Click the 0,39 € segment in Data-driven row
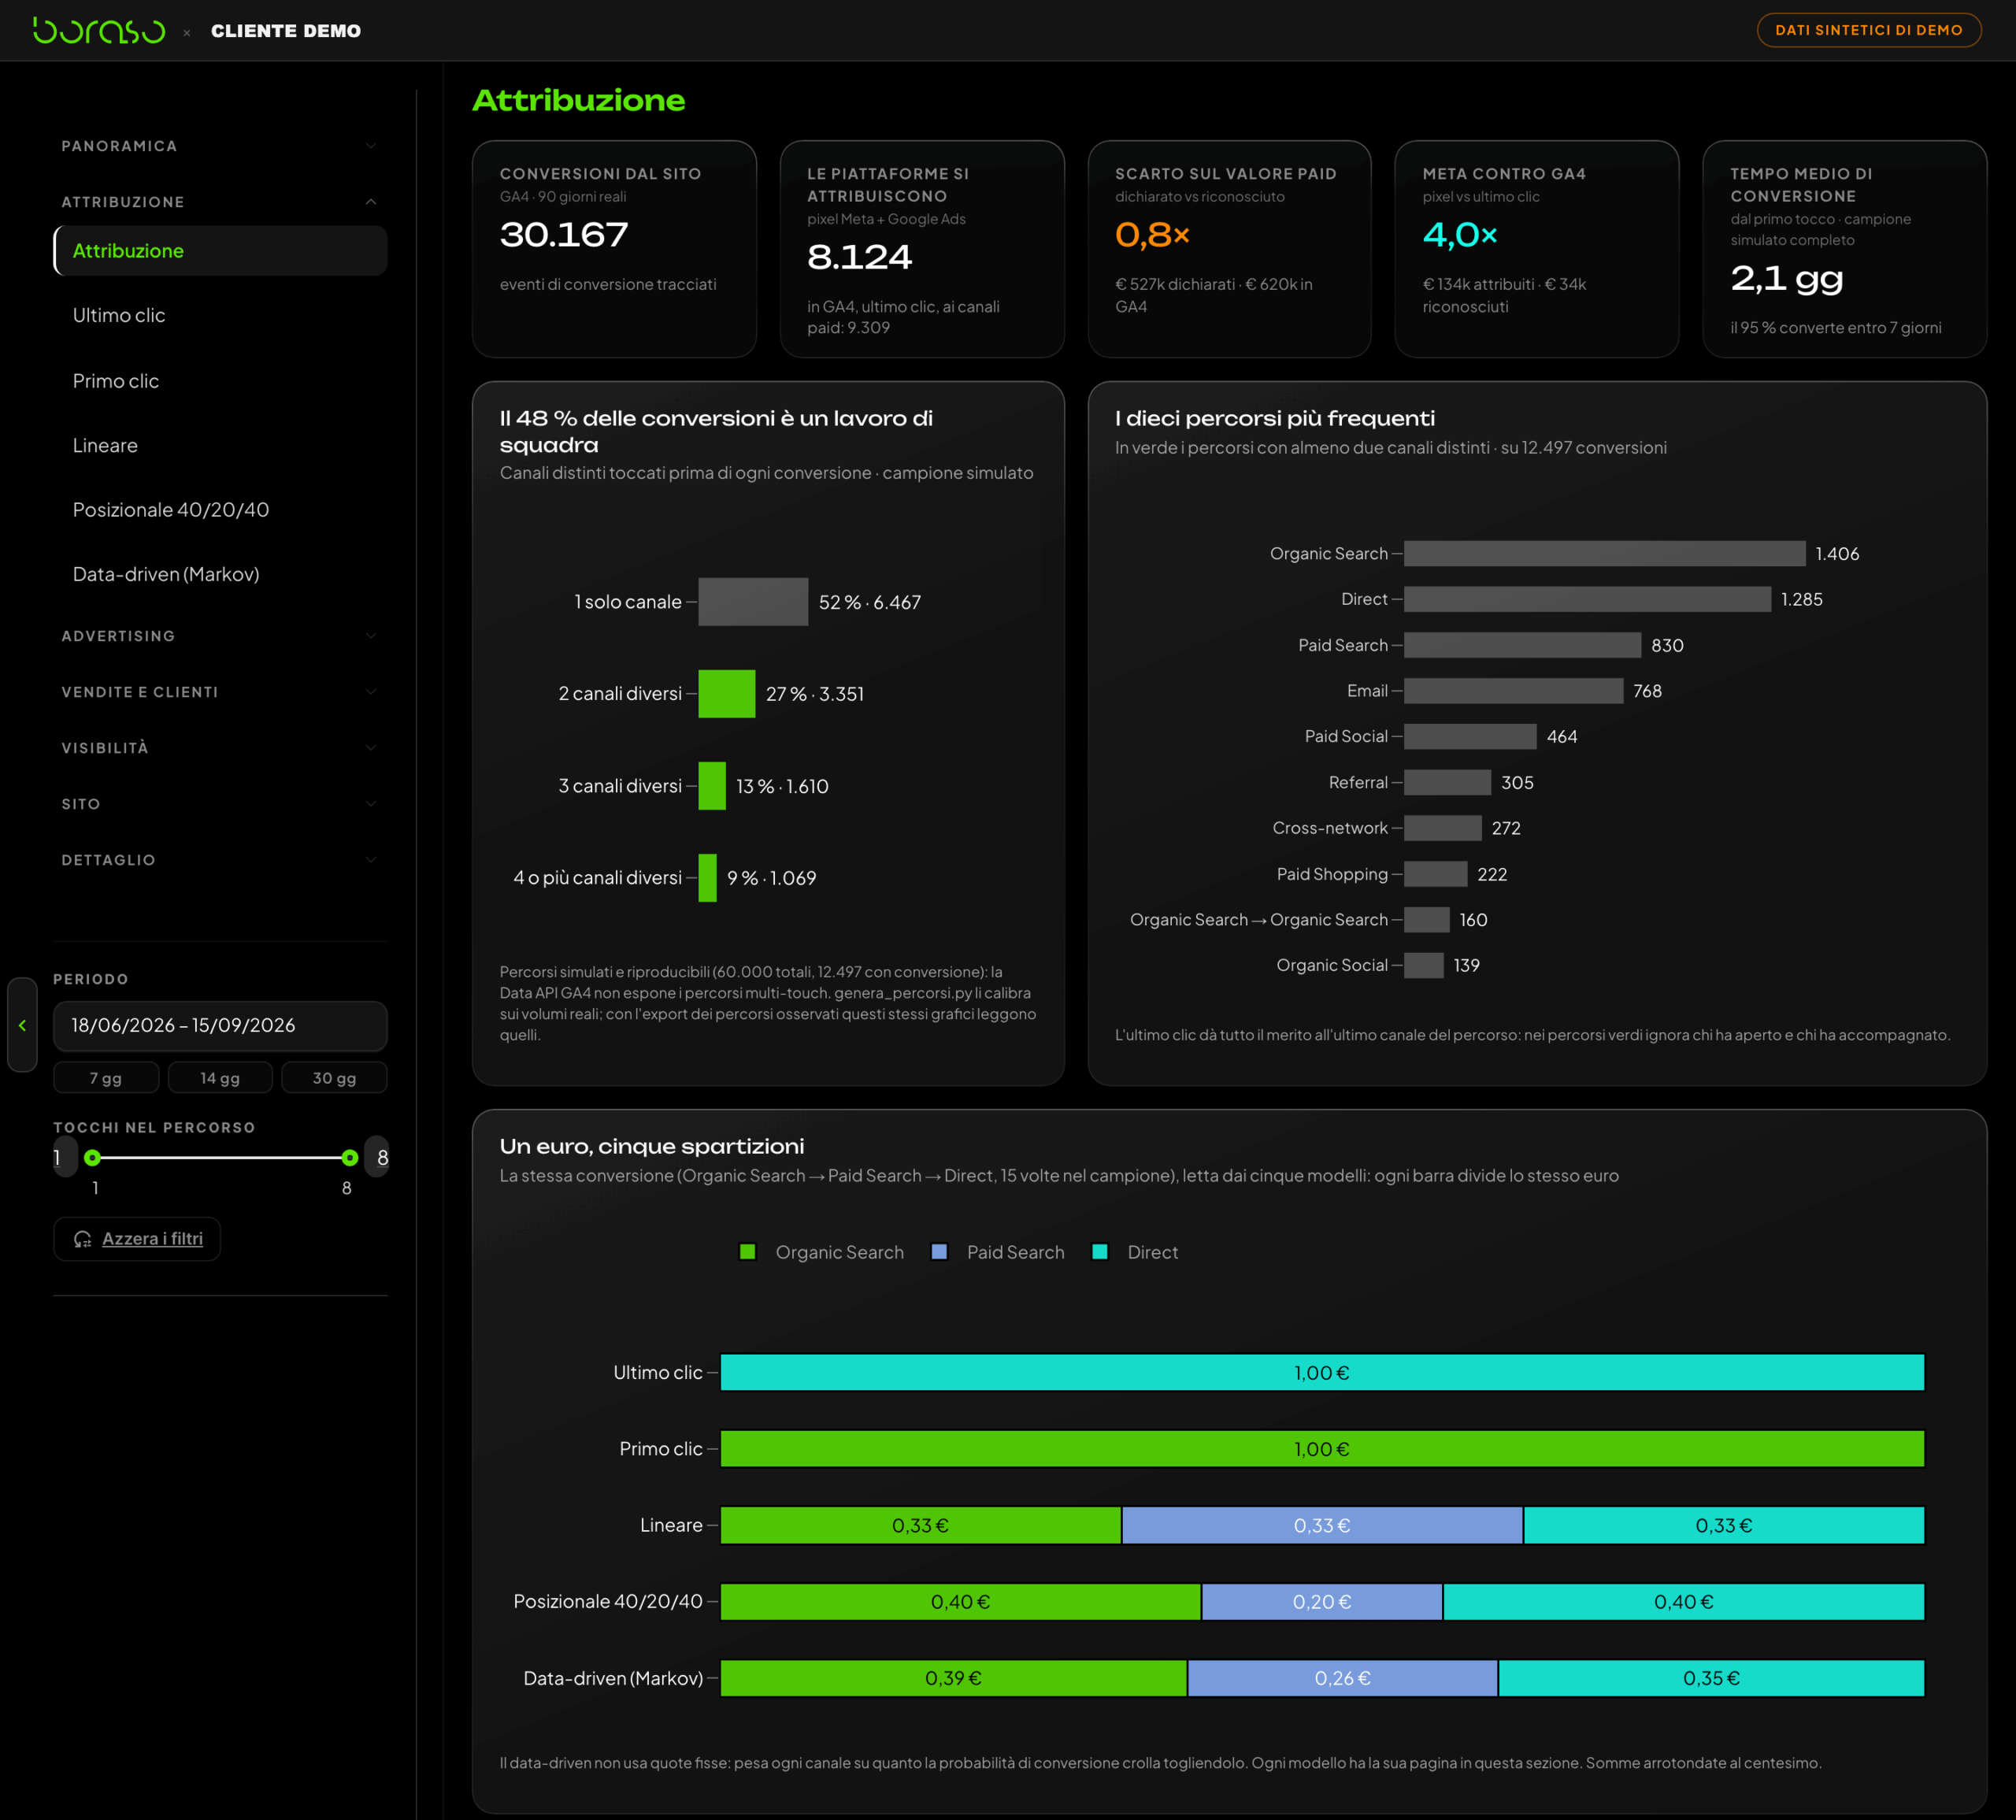The image size is (2016, 1820). pyautogui.click(x=953, y=1678)
